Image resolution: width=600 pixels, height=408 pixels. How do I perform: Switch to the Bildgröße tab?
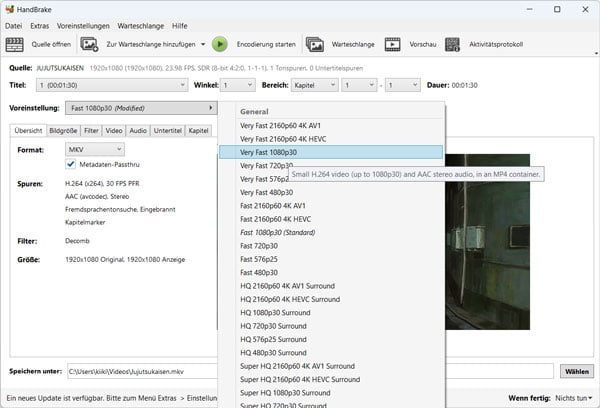pyautogui.click(x=63, y=130)
